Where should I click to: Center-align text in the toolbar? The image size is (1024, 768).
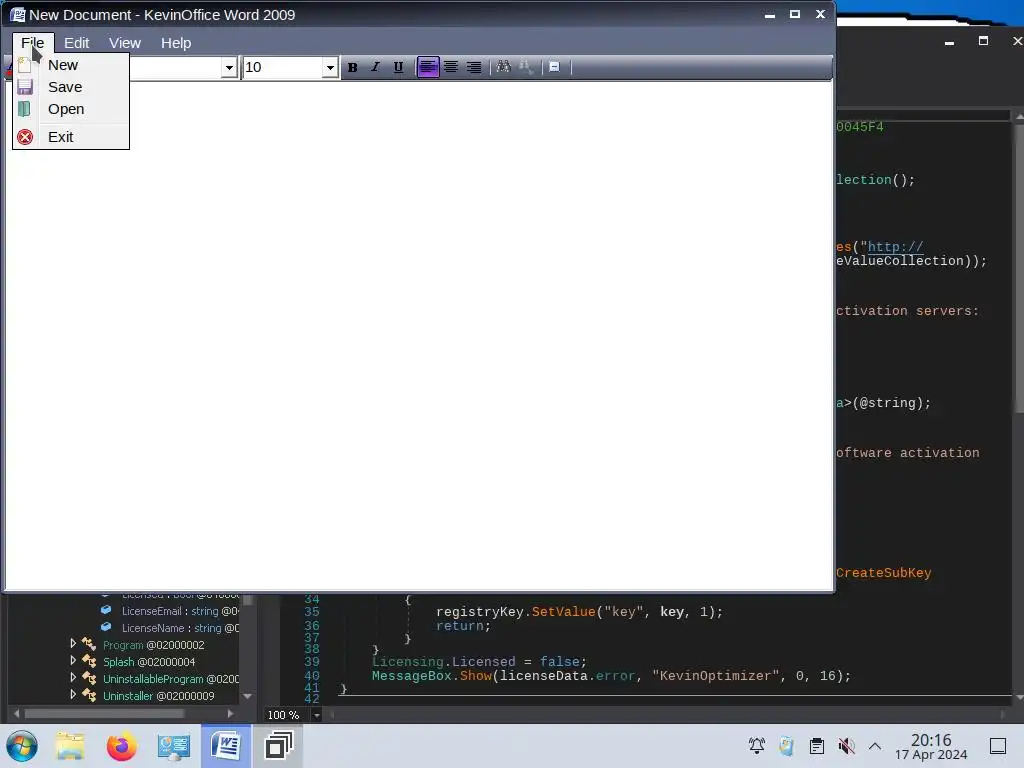click(x=451, y=67)
